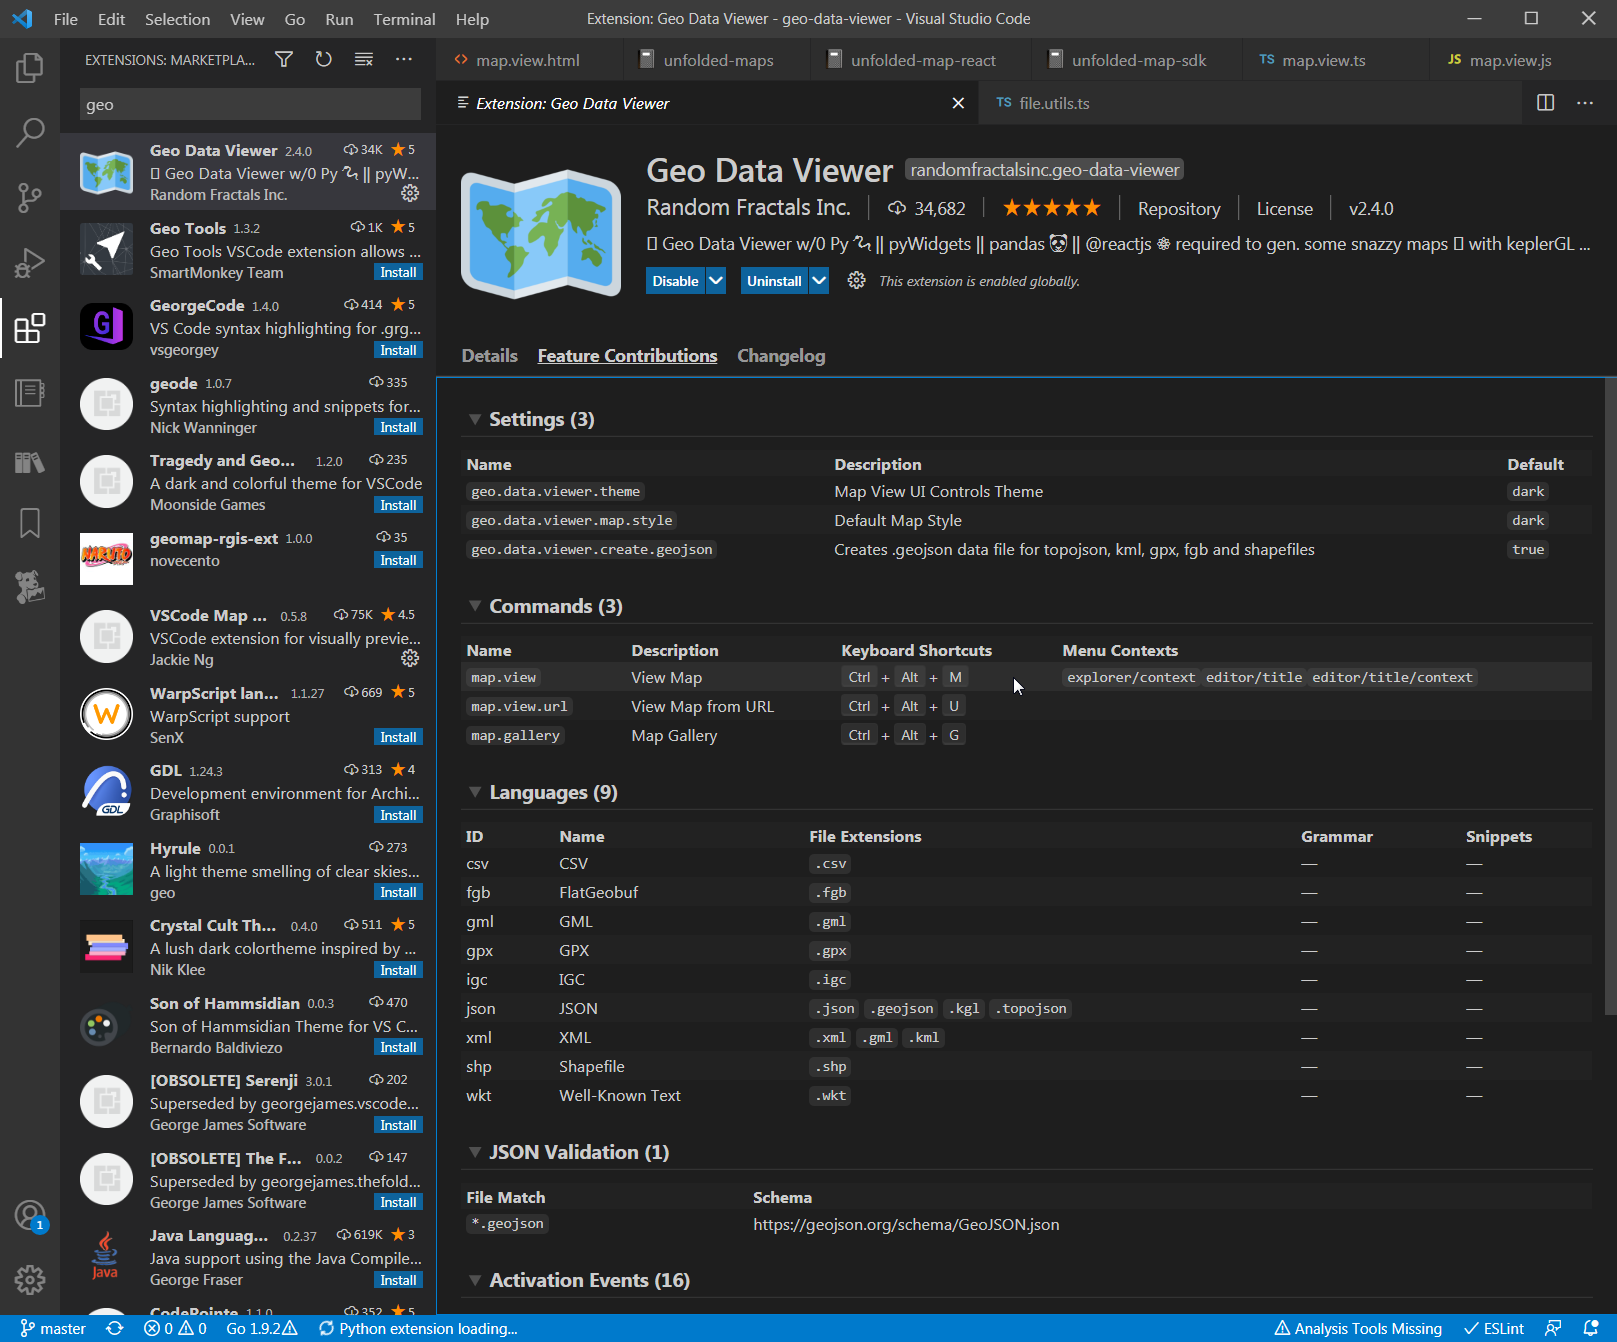Viewport: 1617px width, 1342px height.
Task: Close the Geo Data Viewer extension tab
Action: tap(958, 103)
